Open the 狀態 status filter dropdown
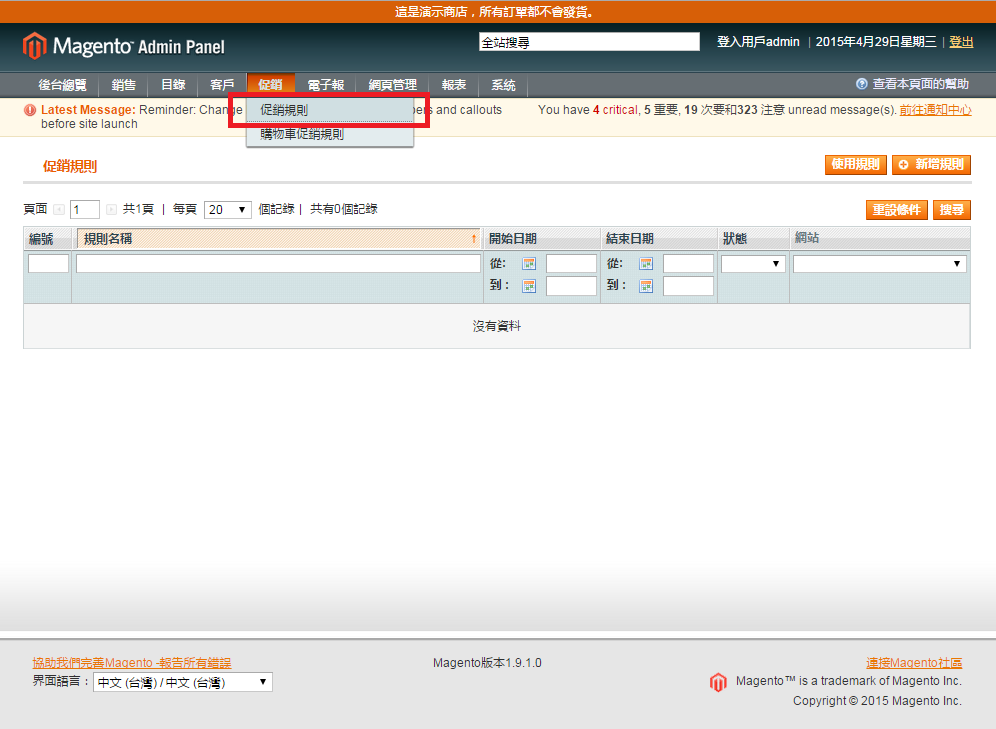Image resolution: width=996 pixels, height=729 pixels. 752,264
